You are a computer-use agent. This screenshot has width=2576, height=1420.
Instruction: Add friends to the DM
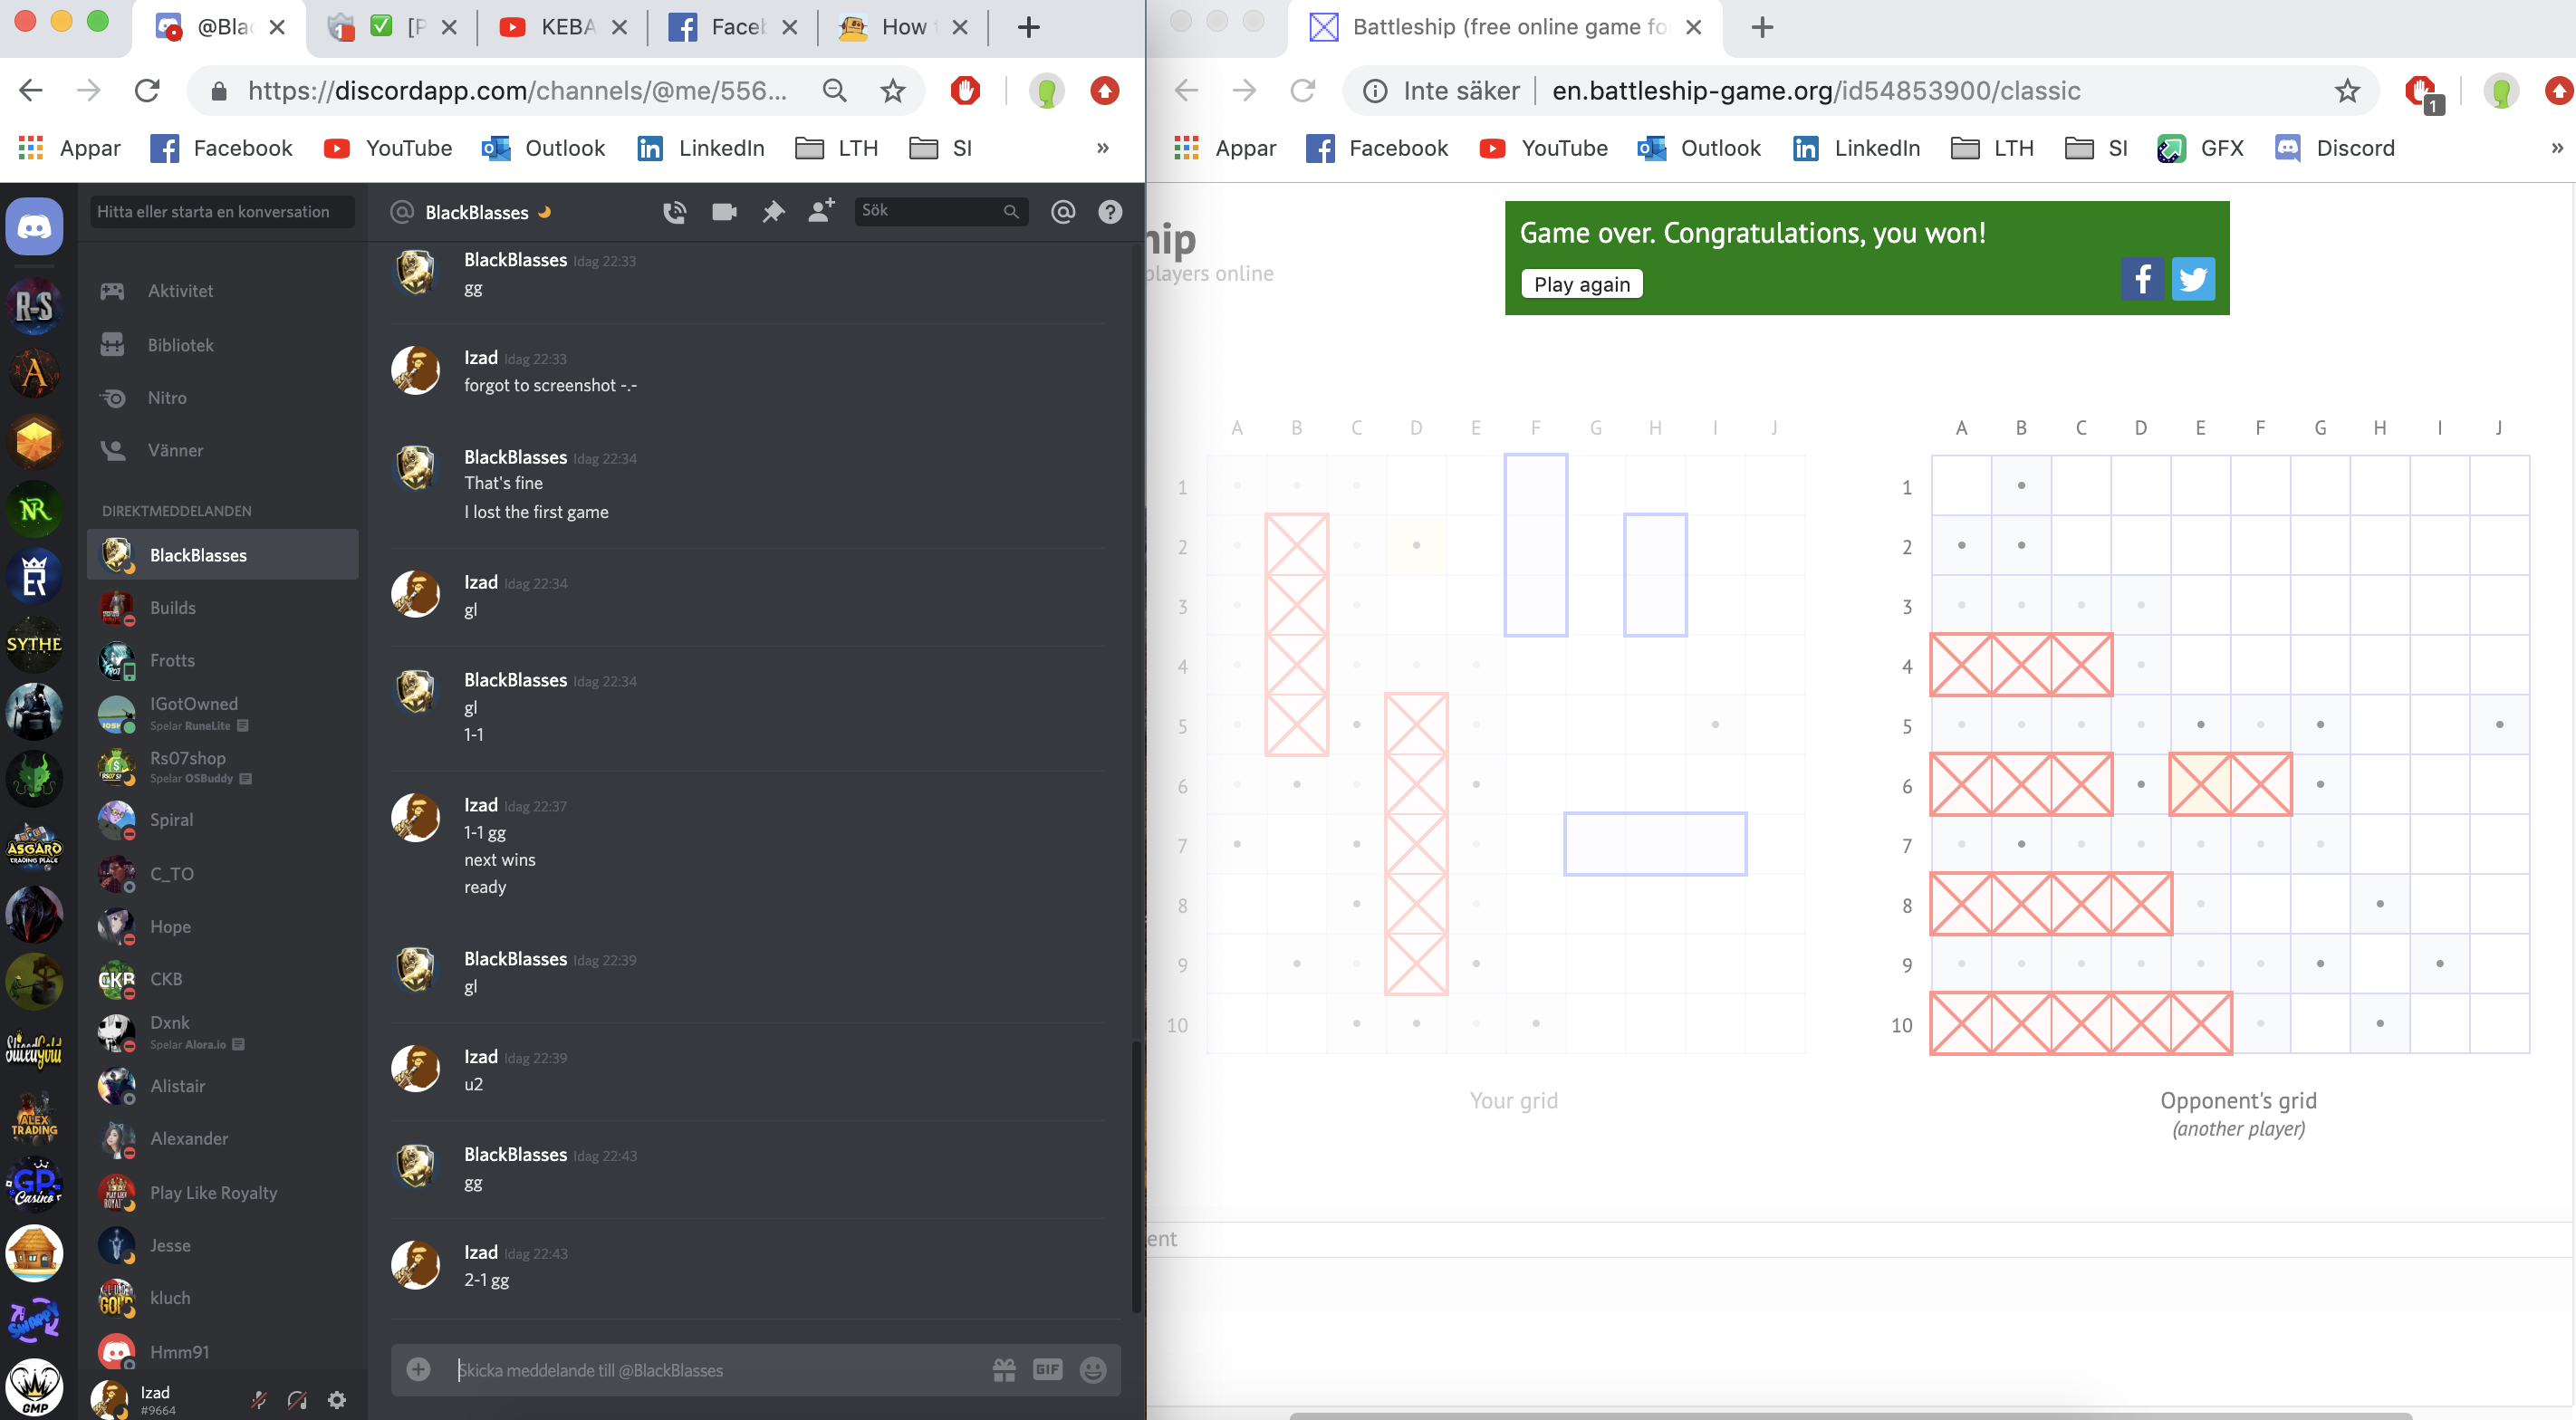[821, 211]
